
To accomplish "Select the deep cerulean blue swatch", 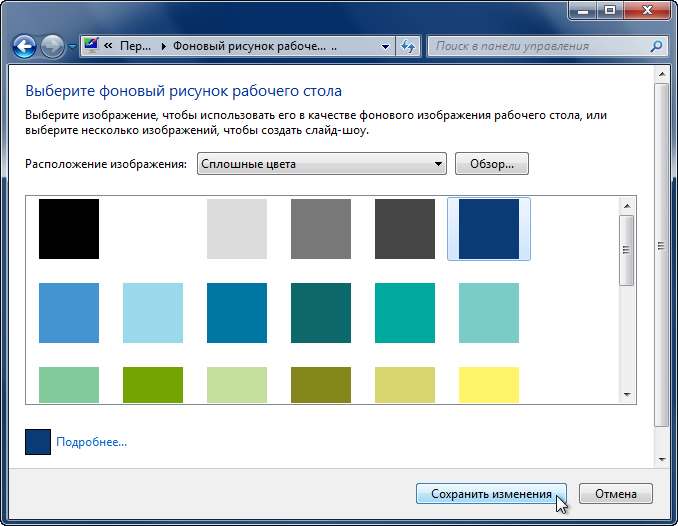I will click(237, 313).
